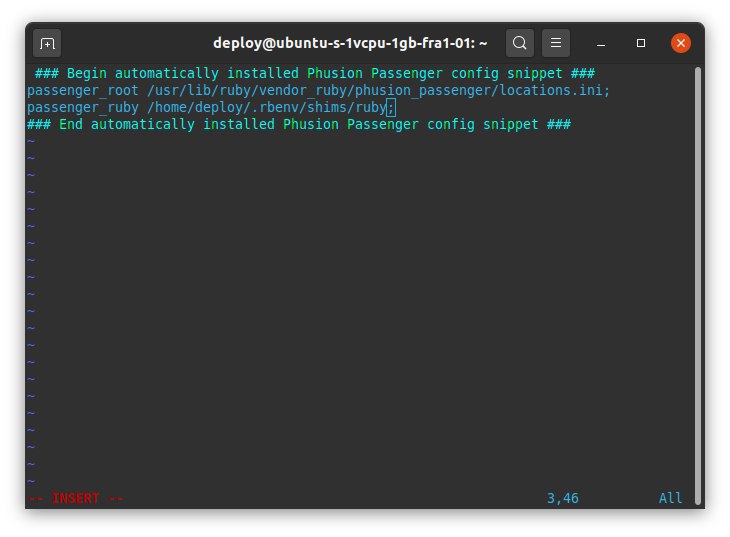Maximize the terminal window
Image resolution: width=730 pixels, height=537 pixels.
(x=641, y=43)
